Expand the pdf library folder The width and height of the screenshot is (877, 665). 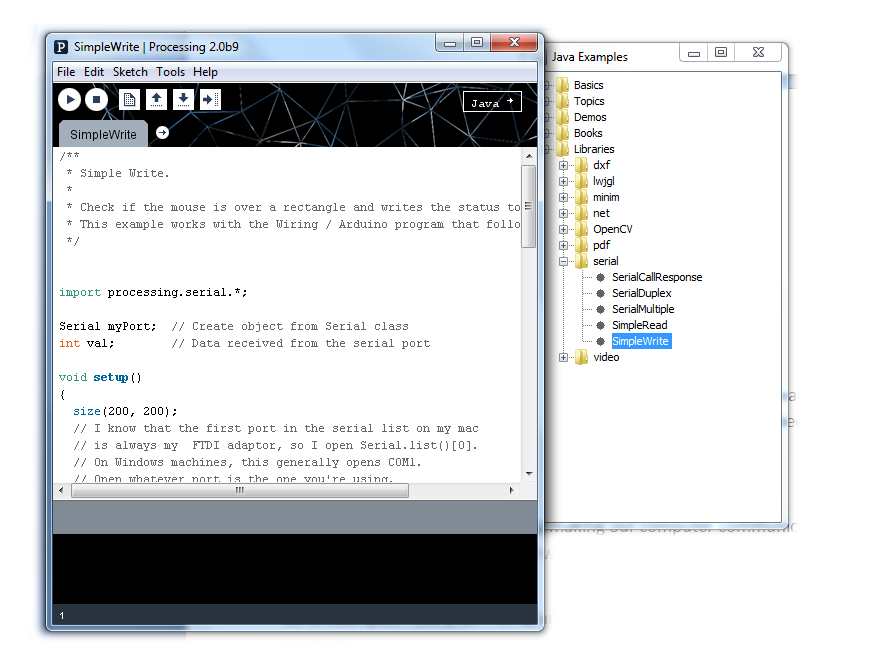(563, 245)
